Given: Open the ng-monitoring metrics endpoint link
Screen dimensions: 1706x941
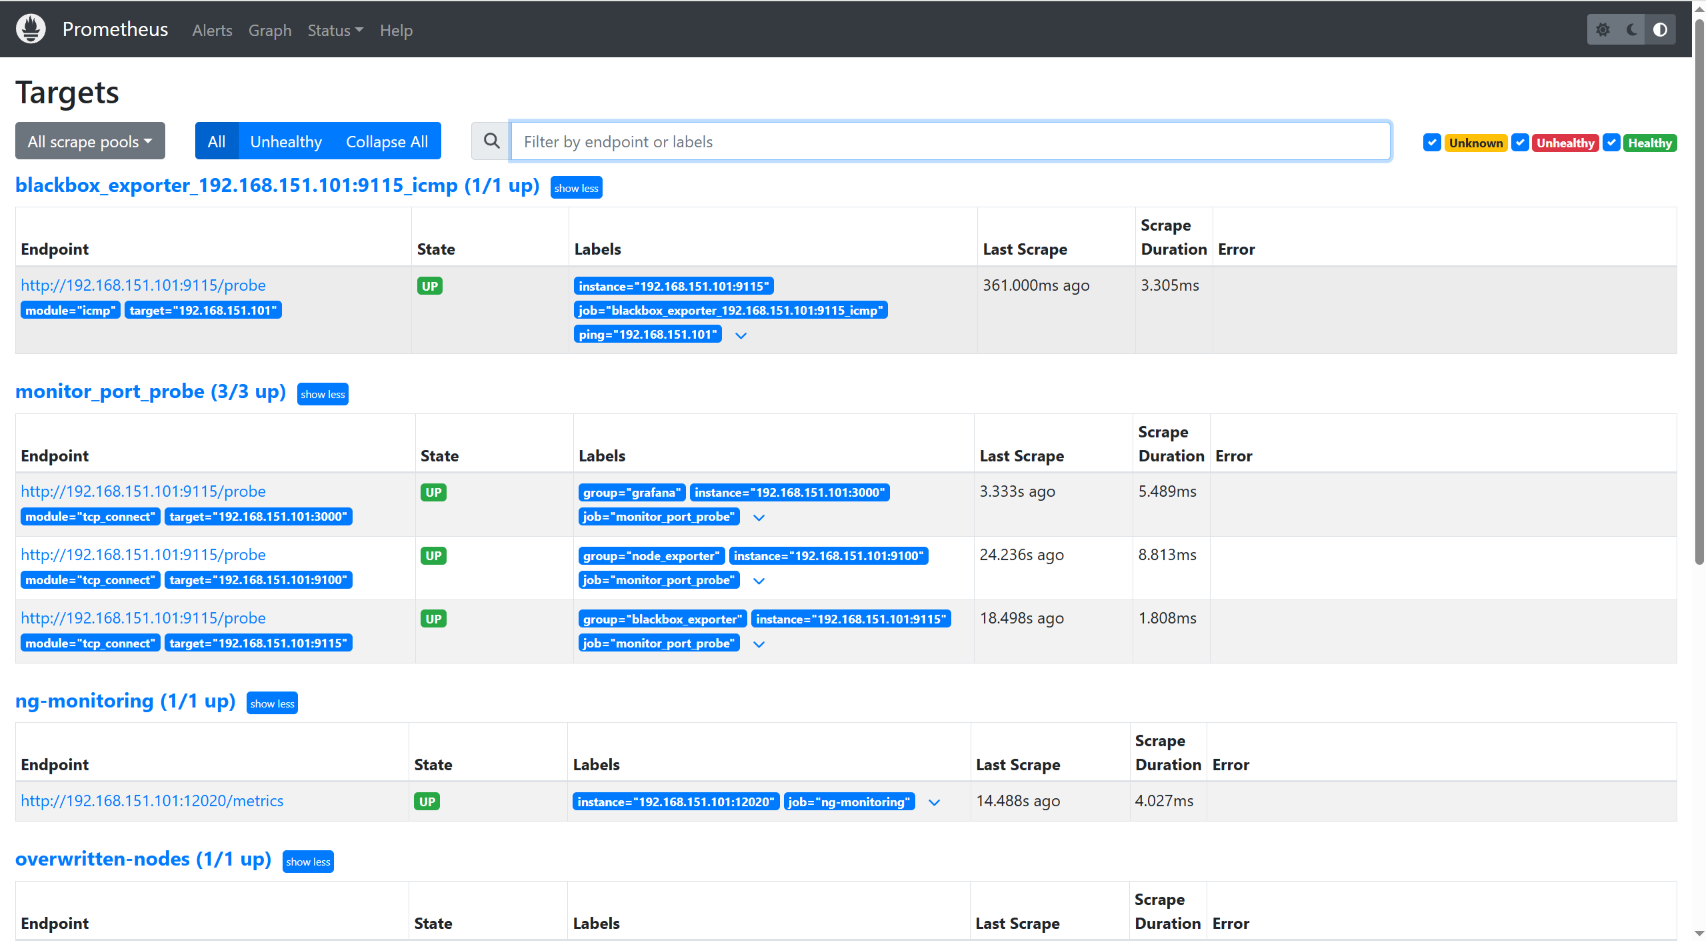Looking at the screenshot, I should pyautogui.click(x=152, y=801).
